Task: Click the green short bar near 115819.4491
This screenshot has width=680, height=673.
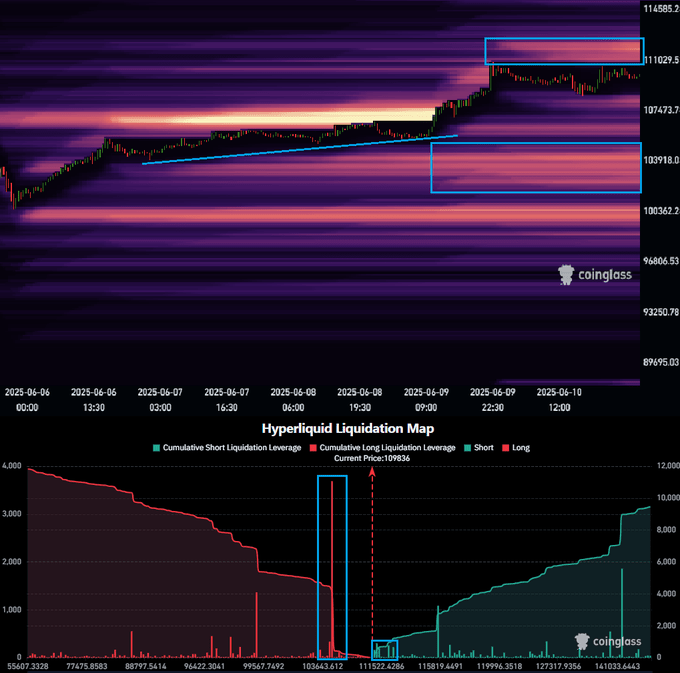Action: tap(438, 631)
